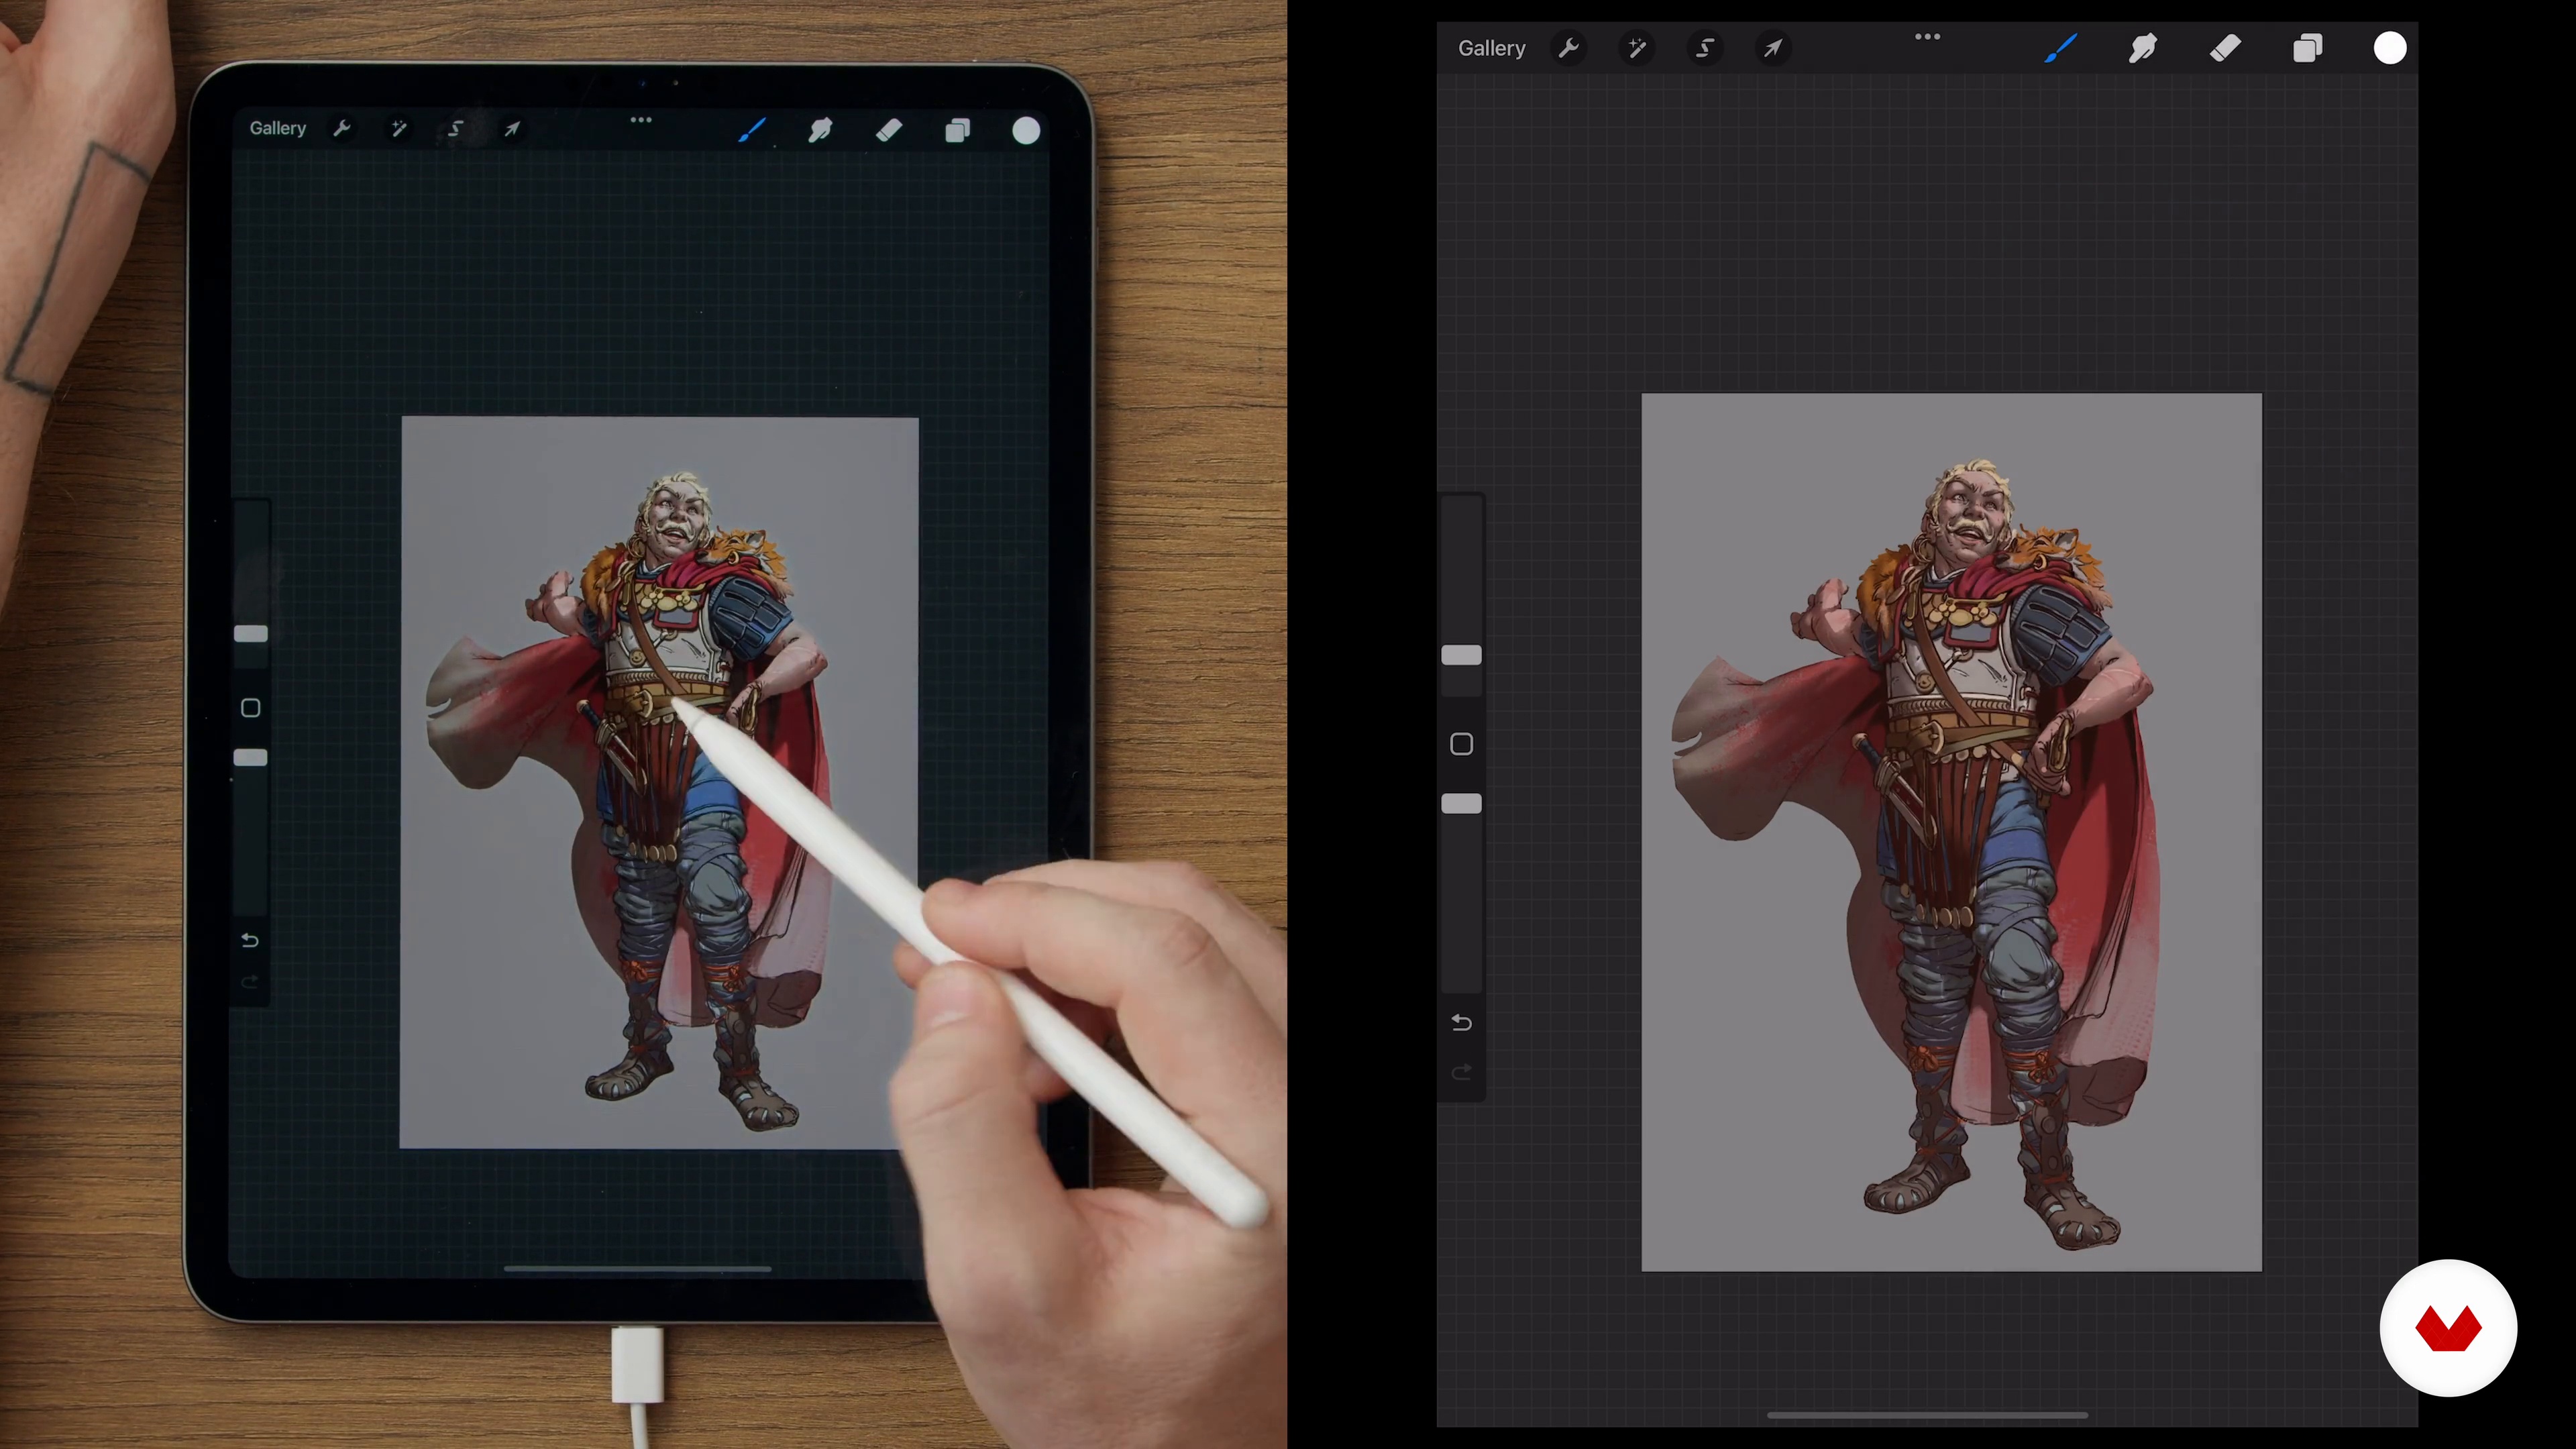Tap Undo arrow on the filmed iPad
The image size is (2576, 1449).
point(250,940)
